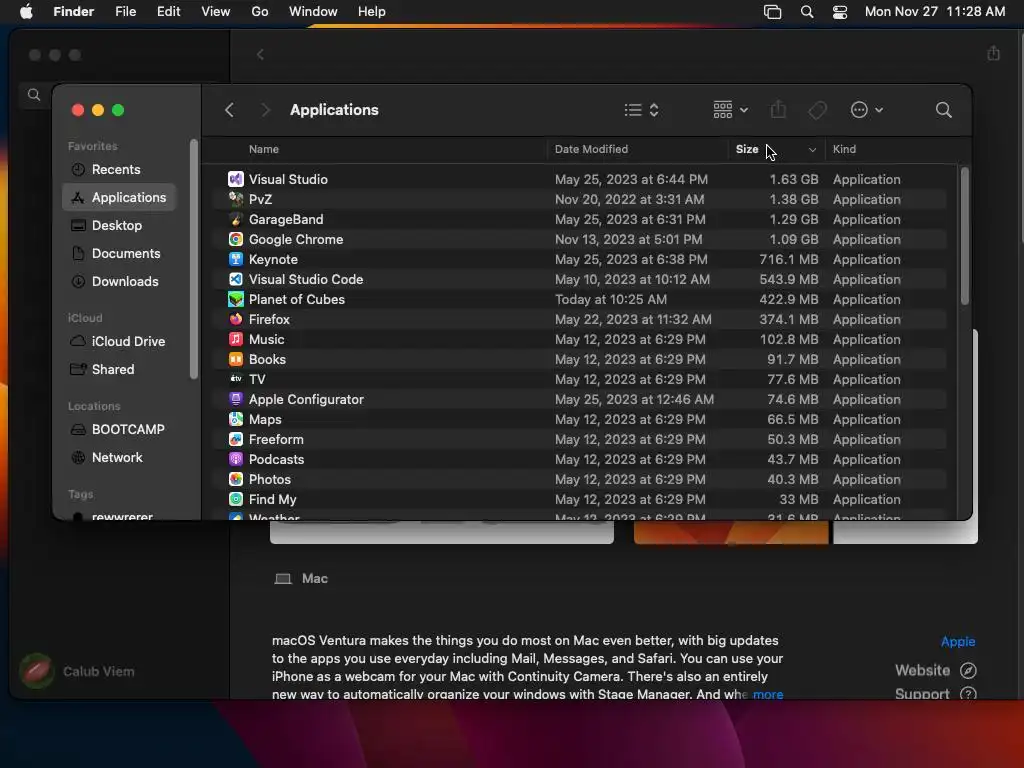Viewport: 1024px width, 768px height.
Task: Open the Apple menu
Action: (26, 12)
